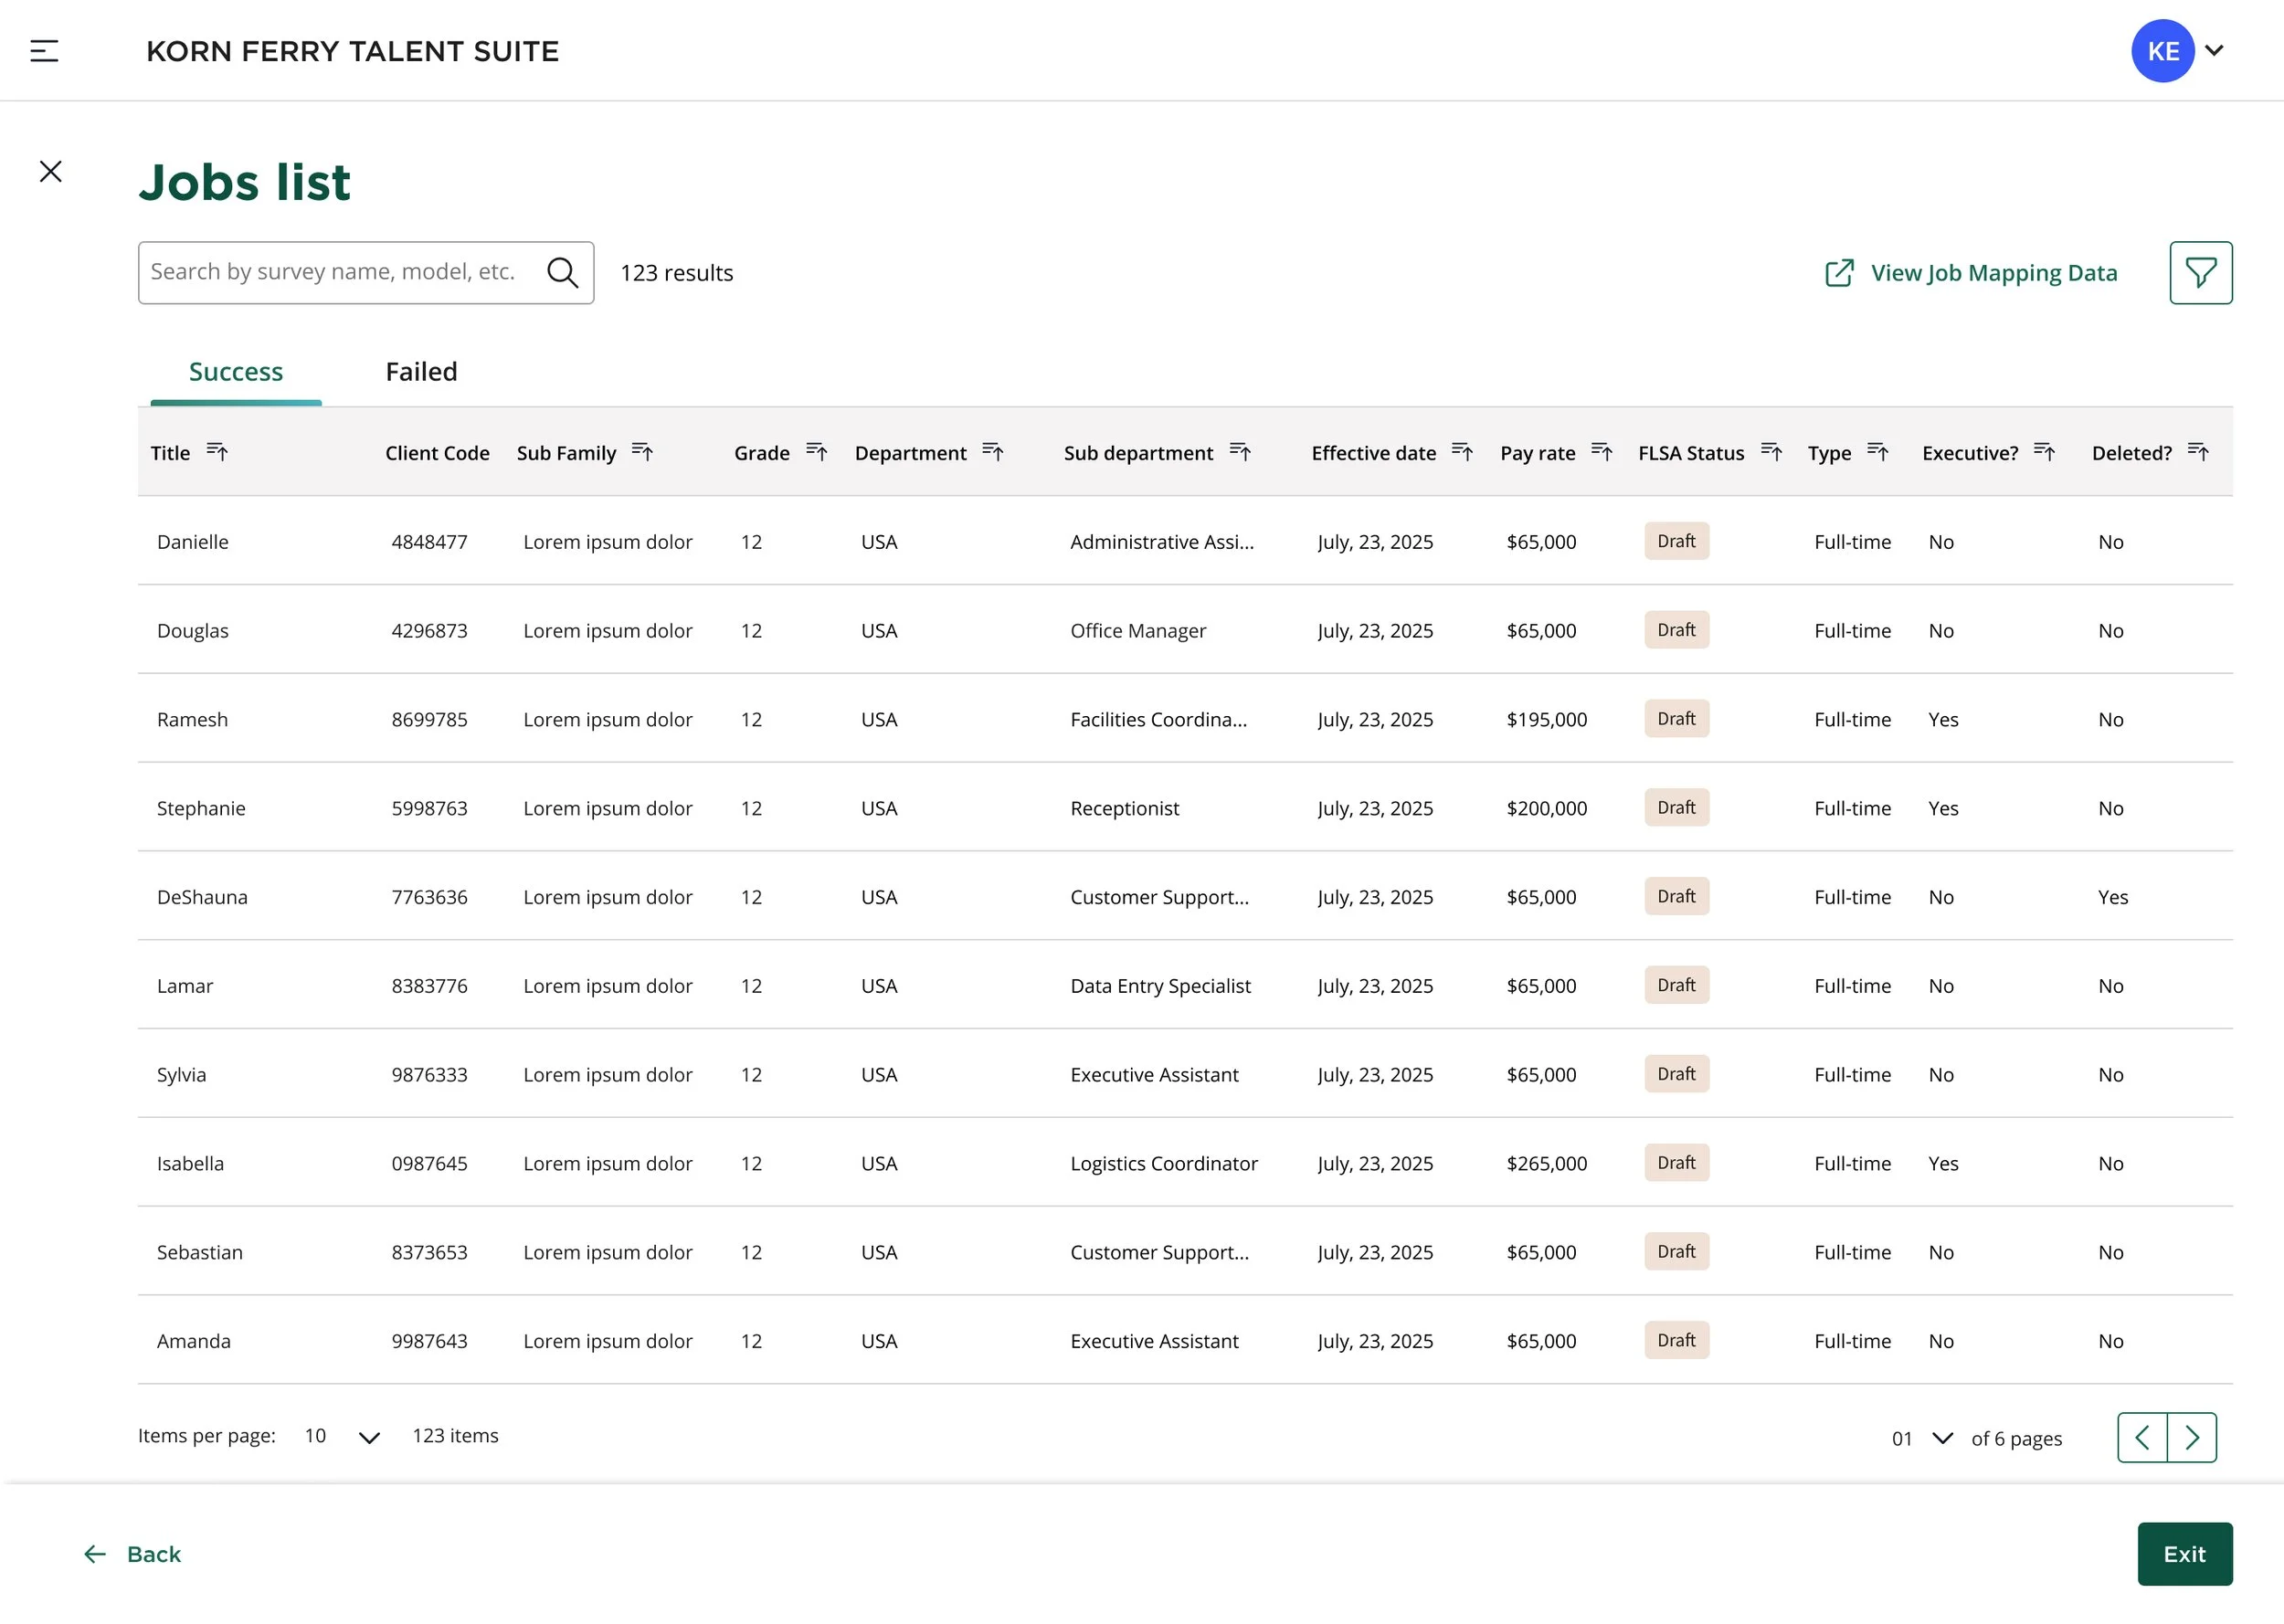2284x1624 pixels.
Task: Close the Jobs list with X
Action: [51, 172]
